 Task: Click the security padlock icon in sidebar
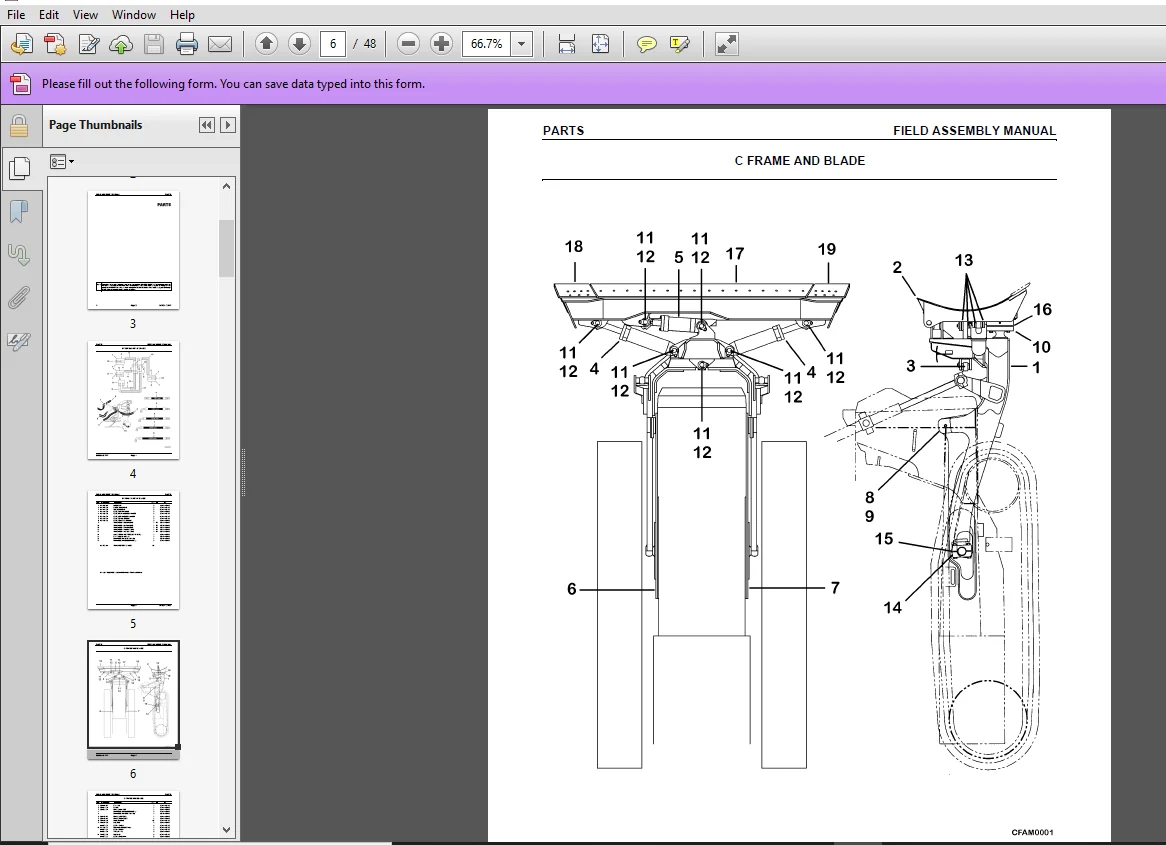19,126
